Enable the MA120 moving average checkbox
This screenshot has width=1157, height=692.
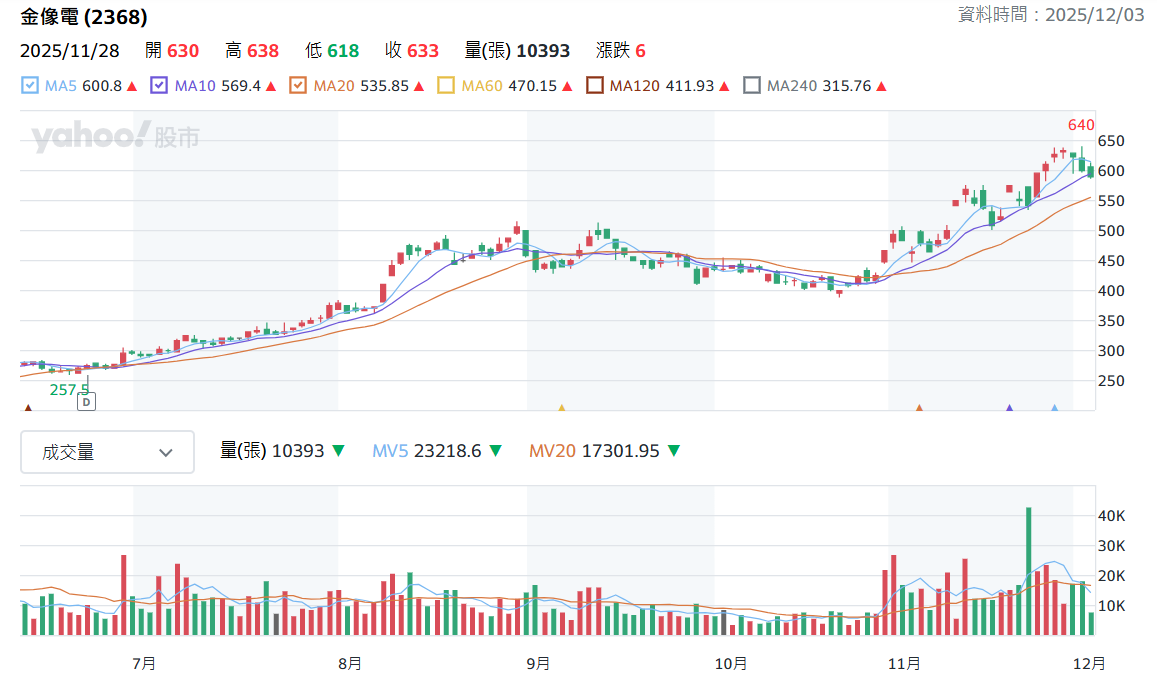595,86
